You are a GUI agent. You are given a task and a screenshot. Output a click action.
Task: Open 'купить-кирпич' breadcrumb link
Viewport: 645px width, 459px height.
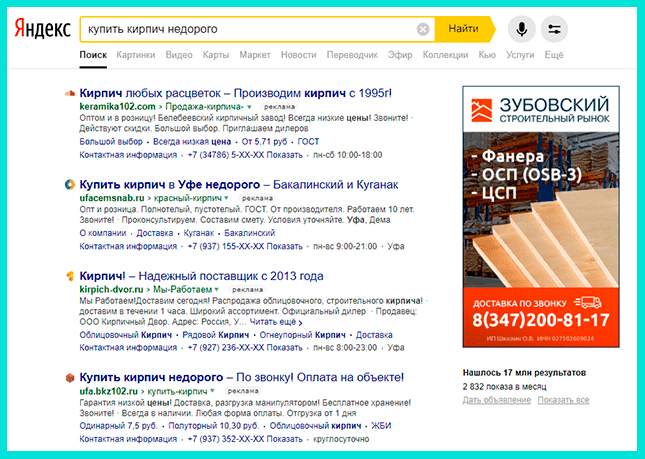click(x=177, y=391)
